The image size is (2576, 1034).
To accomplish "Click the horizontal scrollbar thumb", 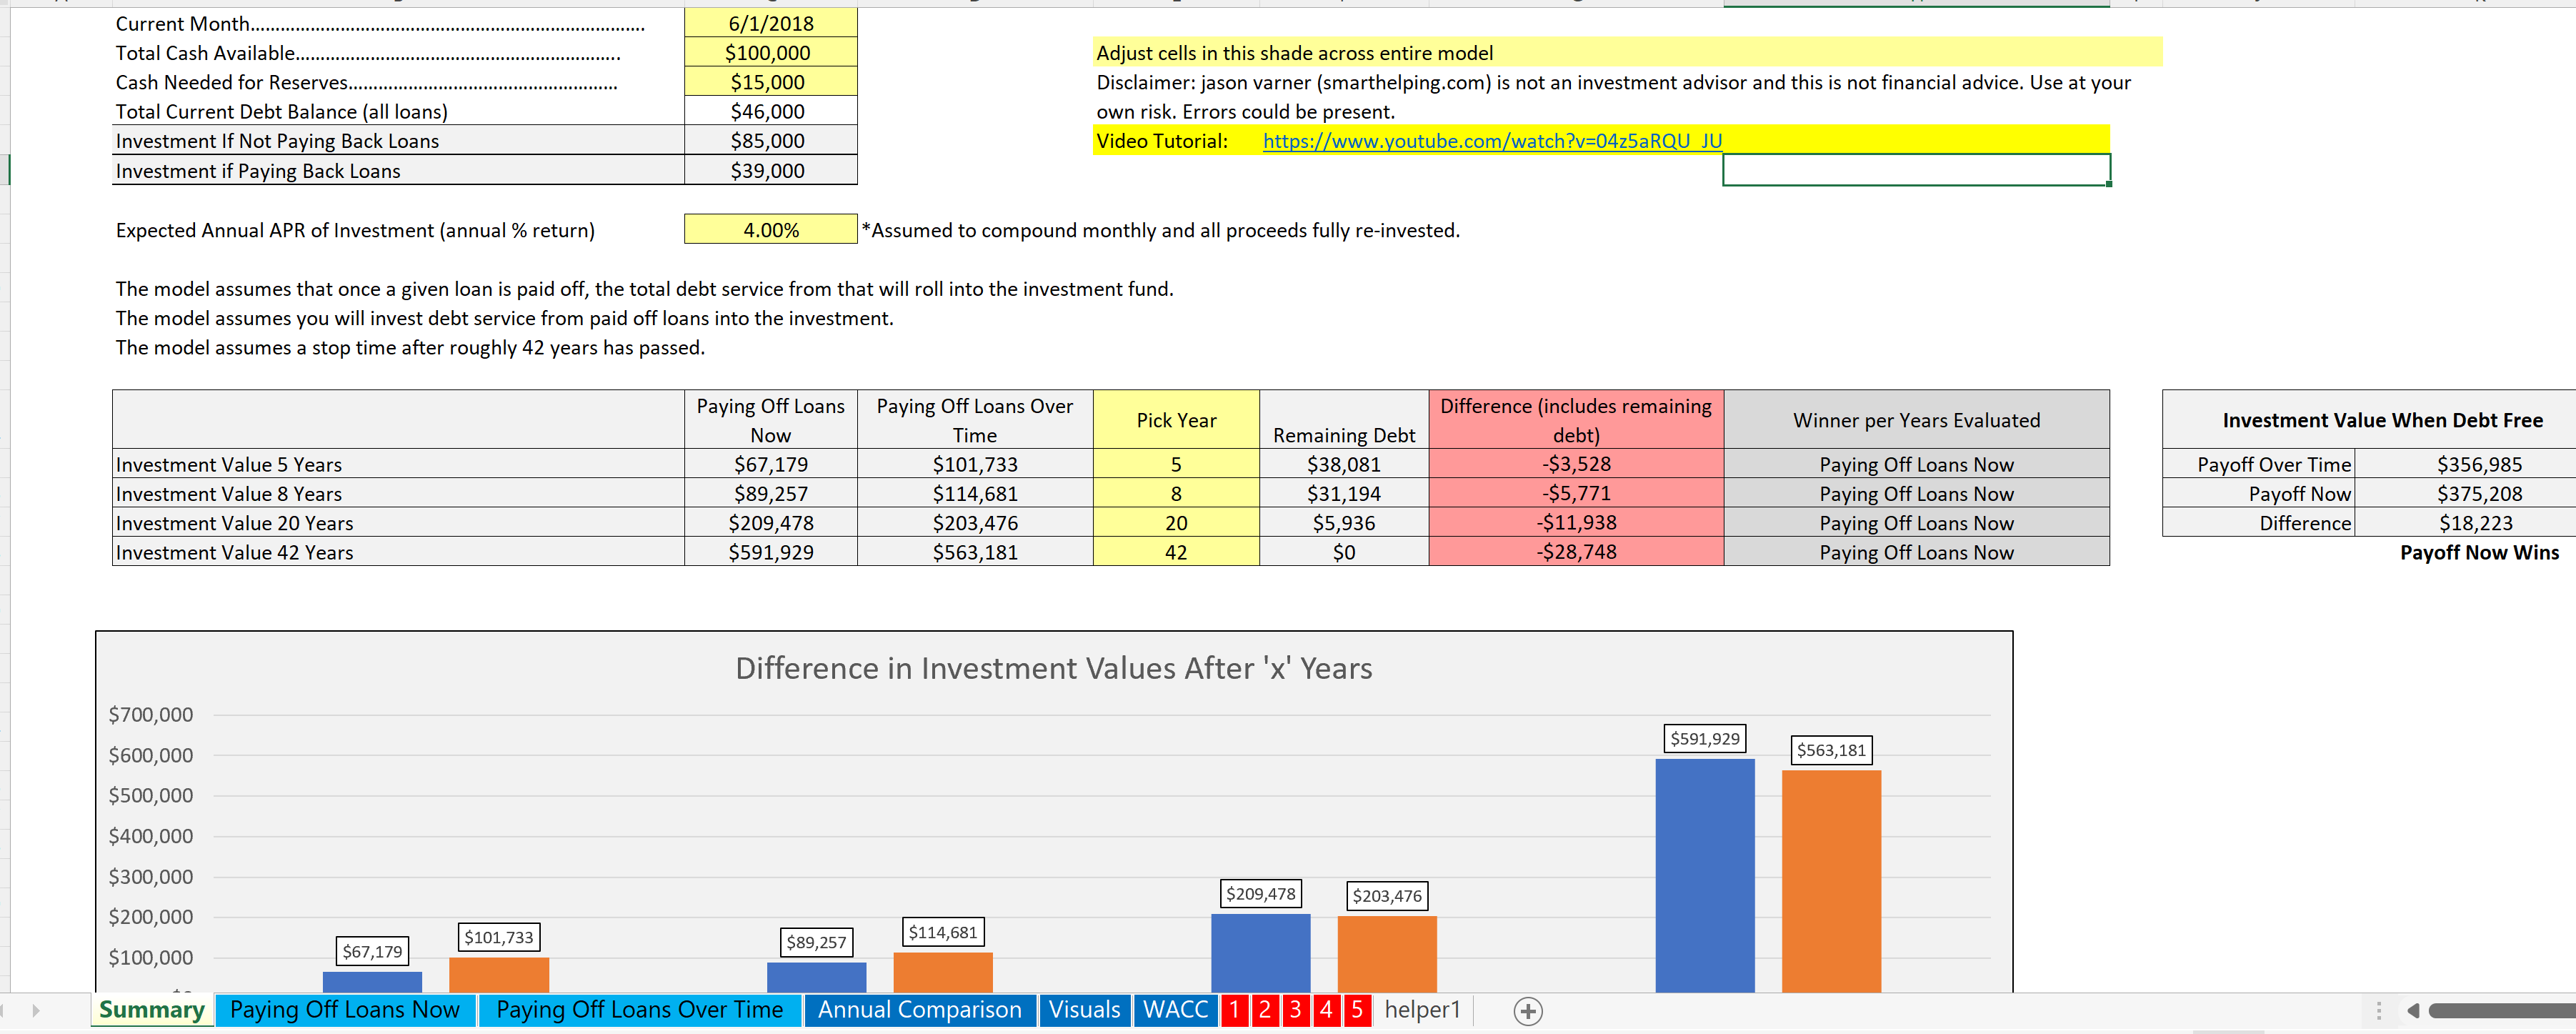I will [x=2502, y=1011].
